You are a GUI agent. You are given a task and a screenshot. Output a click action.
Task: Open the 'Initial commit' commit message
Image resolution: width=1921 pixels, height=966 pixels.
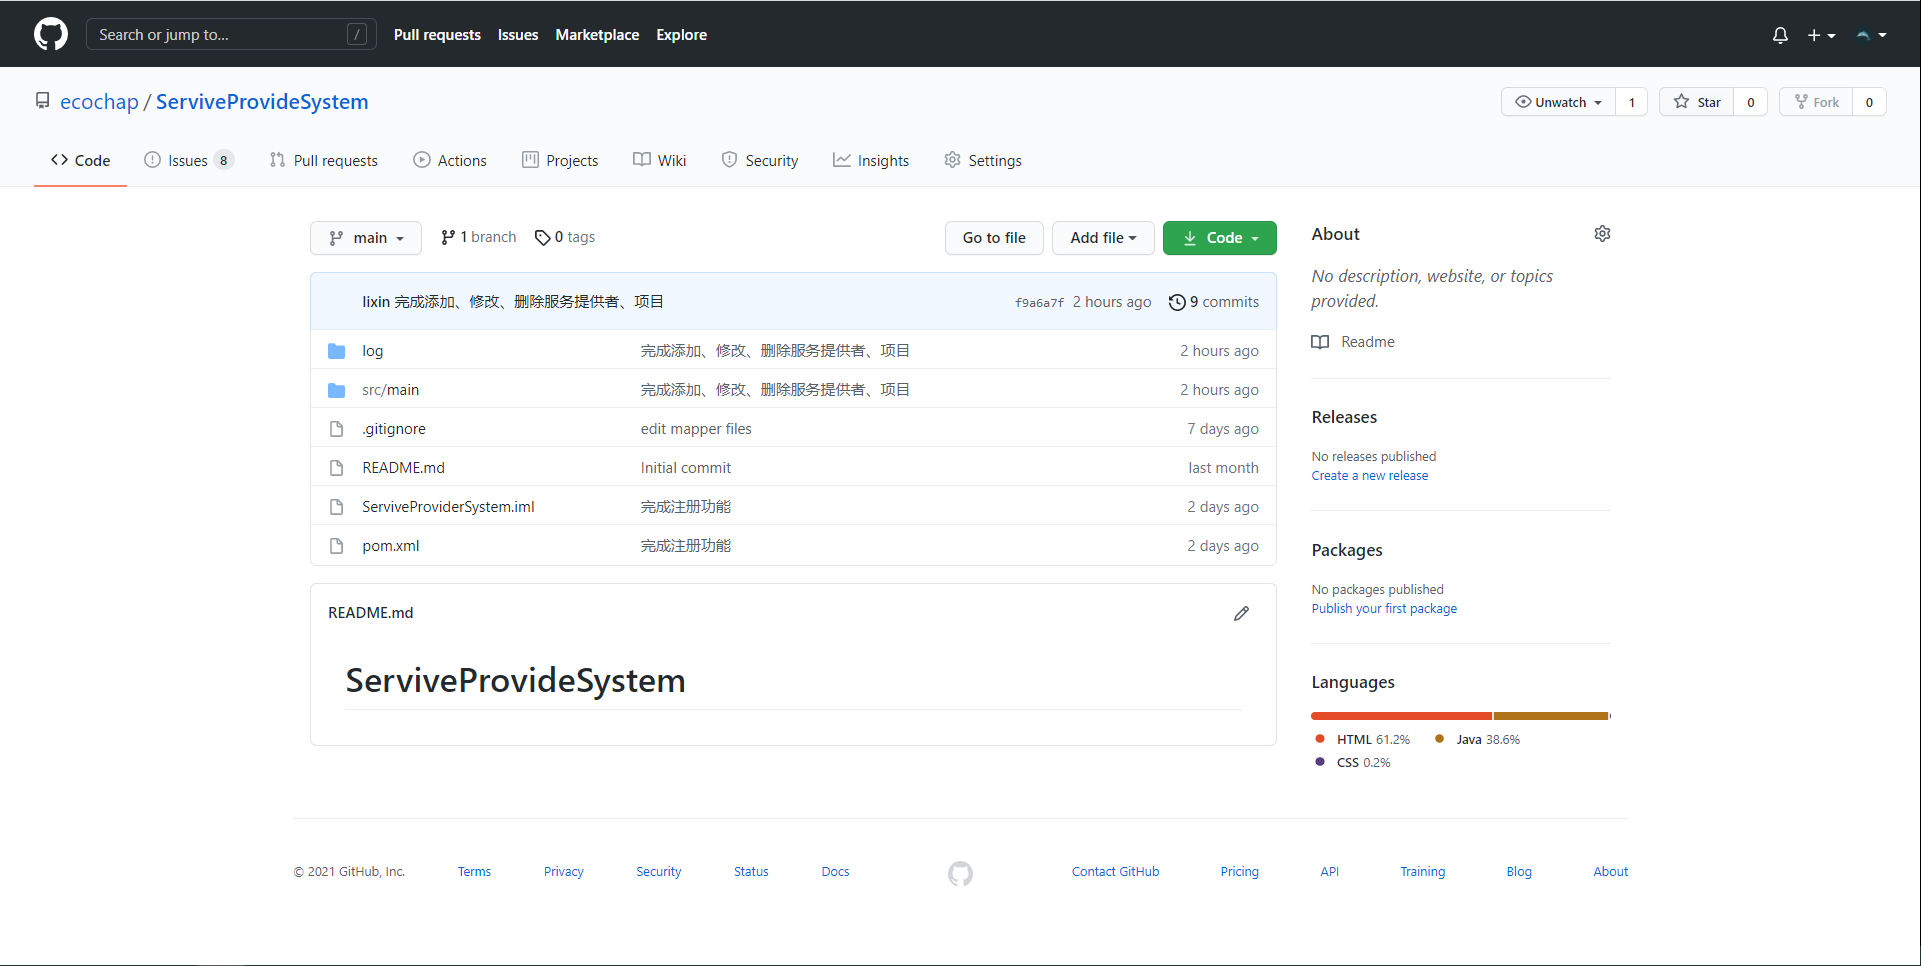point(686,468)
